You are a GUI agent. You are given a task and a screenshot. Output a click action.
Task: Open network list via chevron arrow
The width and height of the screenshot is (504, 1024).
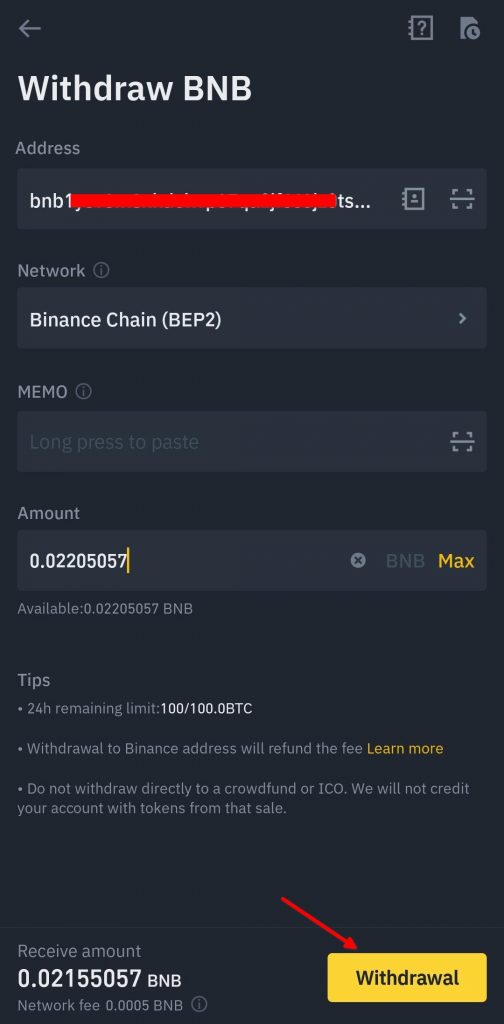pos(462,319)
